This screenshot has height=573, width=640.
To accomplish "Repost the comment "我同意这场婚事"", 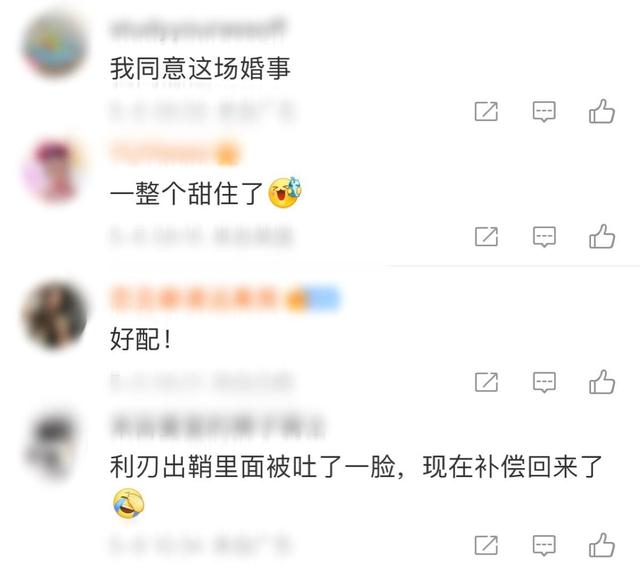I will coord(486,111).
